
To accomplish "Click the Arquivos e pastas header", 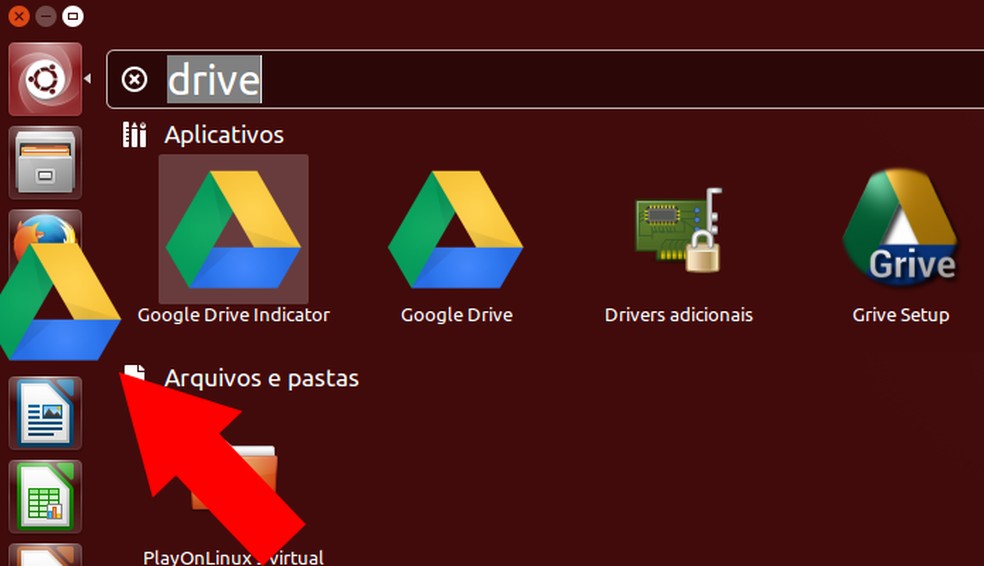I will coord(261,378).
